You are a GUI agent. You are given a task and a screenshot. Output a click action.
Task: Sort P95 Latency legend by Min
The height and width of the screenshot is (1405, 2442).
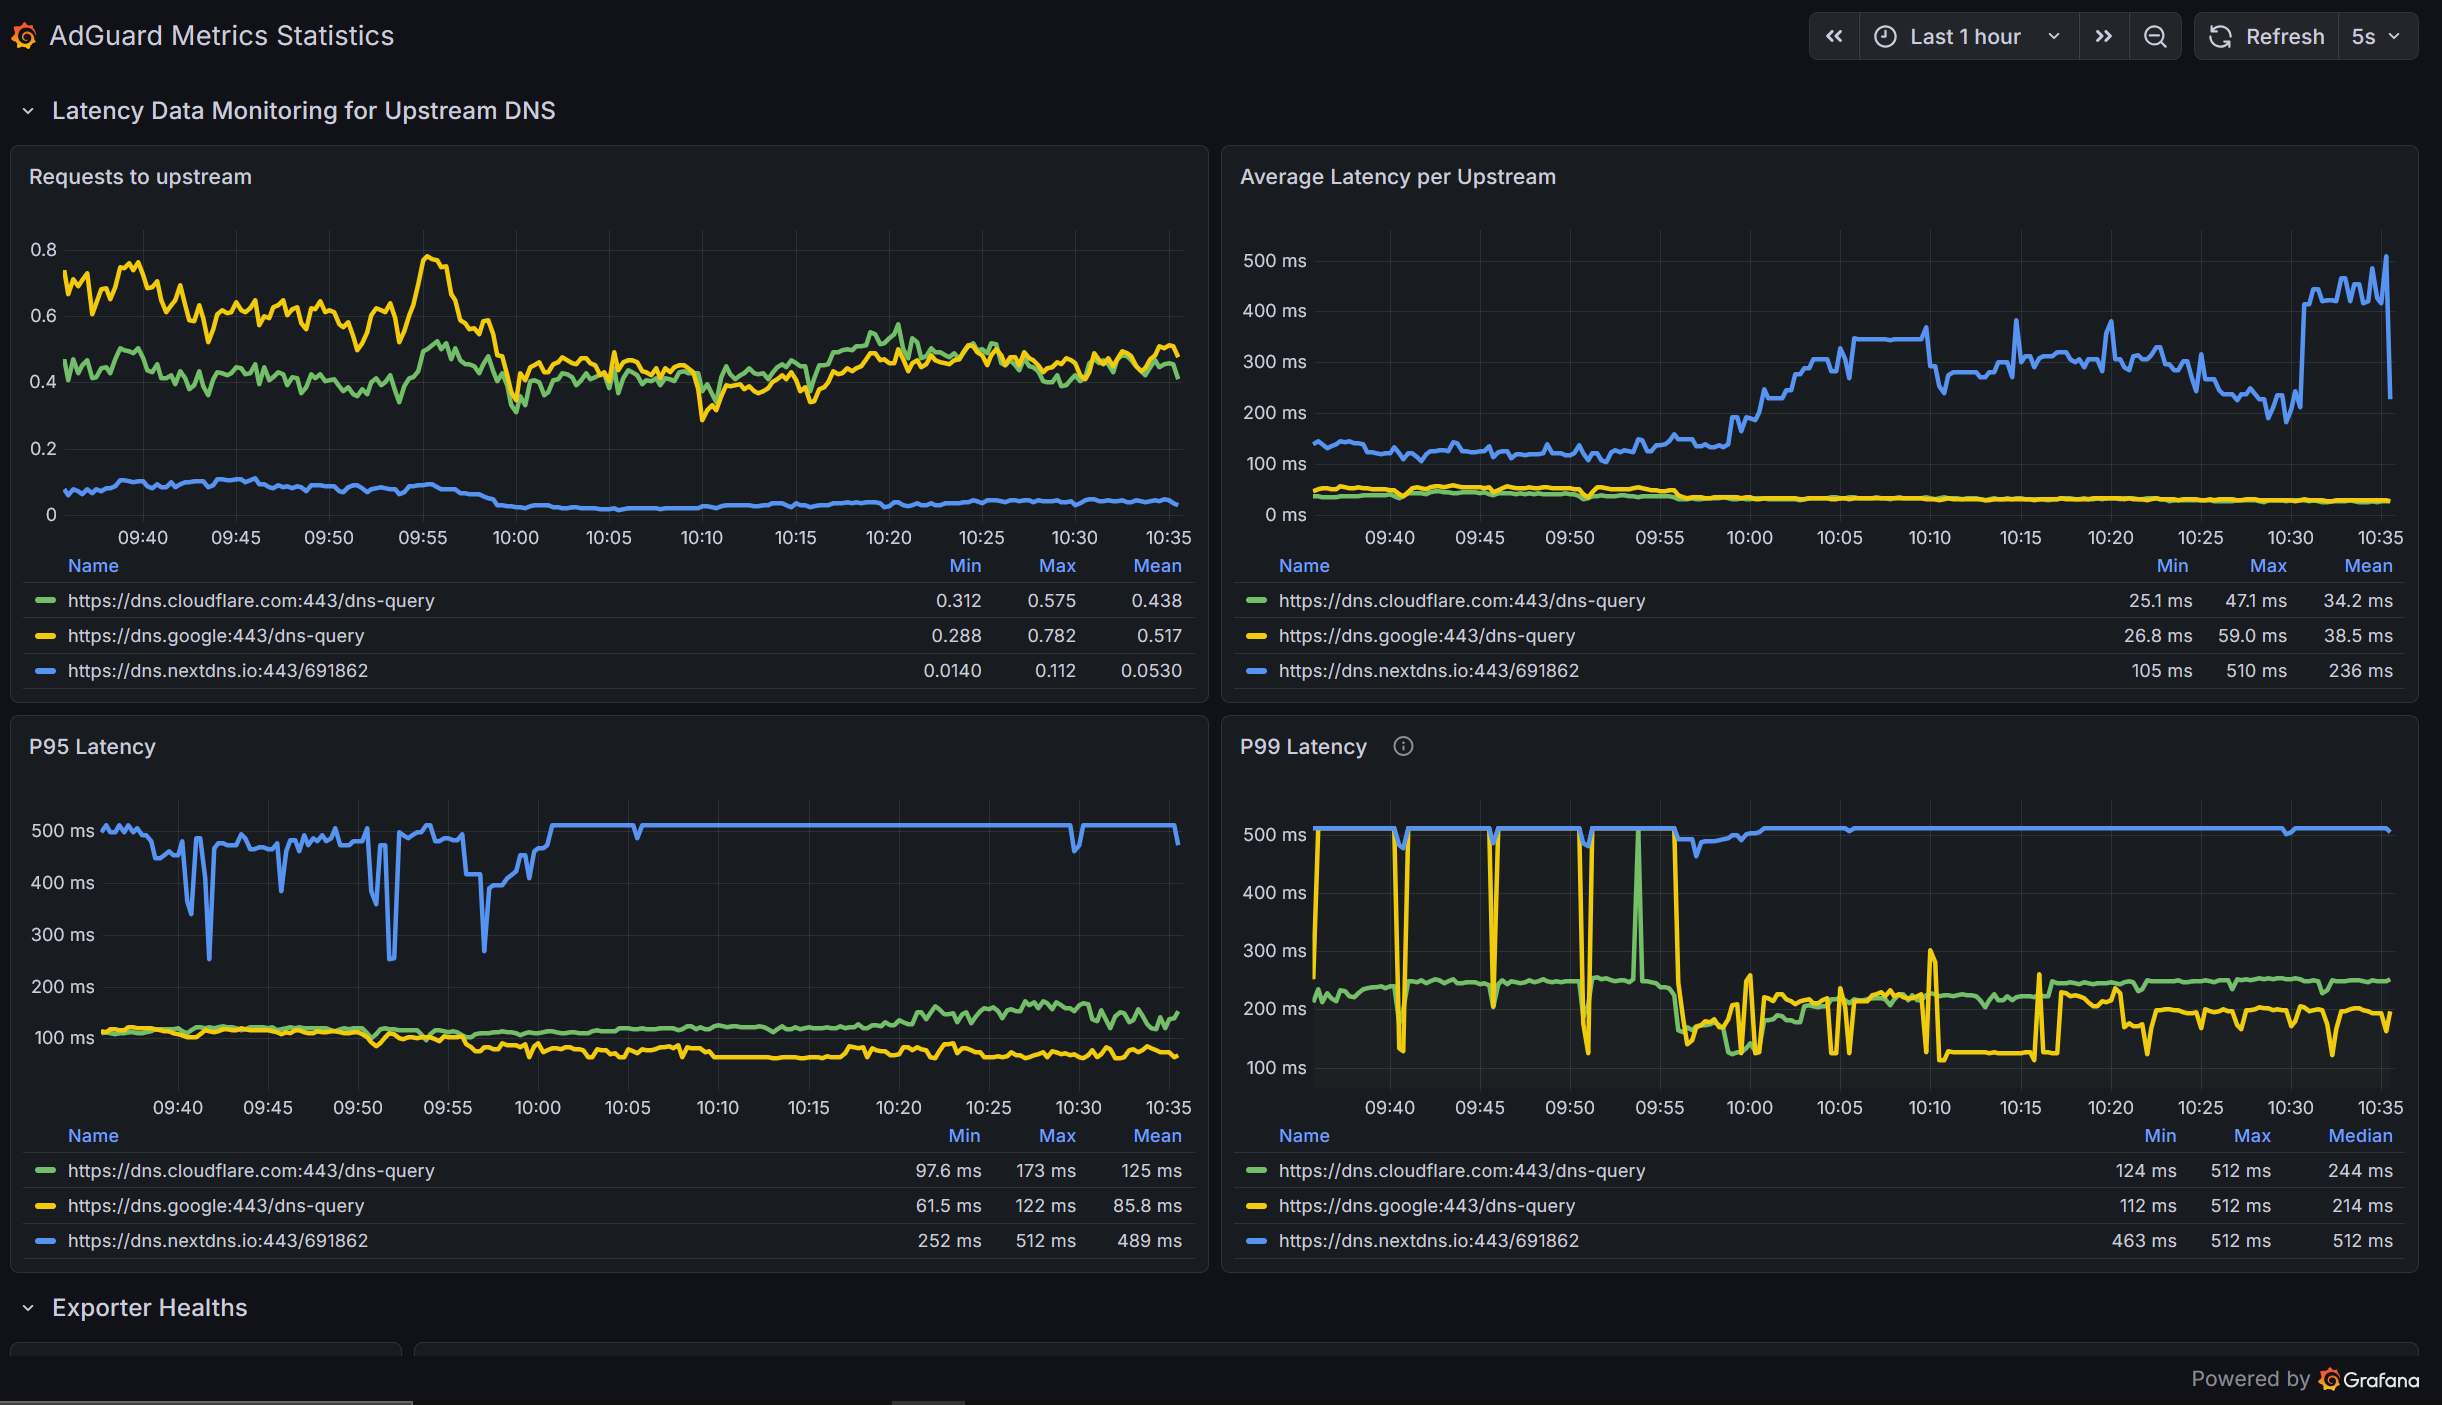pyautogui.click(x=964, y=1136)
